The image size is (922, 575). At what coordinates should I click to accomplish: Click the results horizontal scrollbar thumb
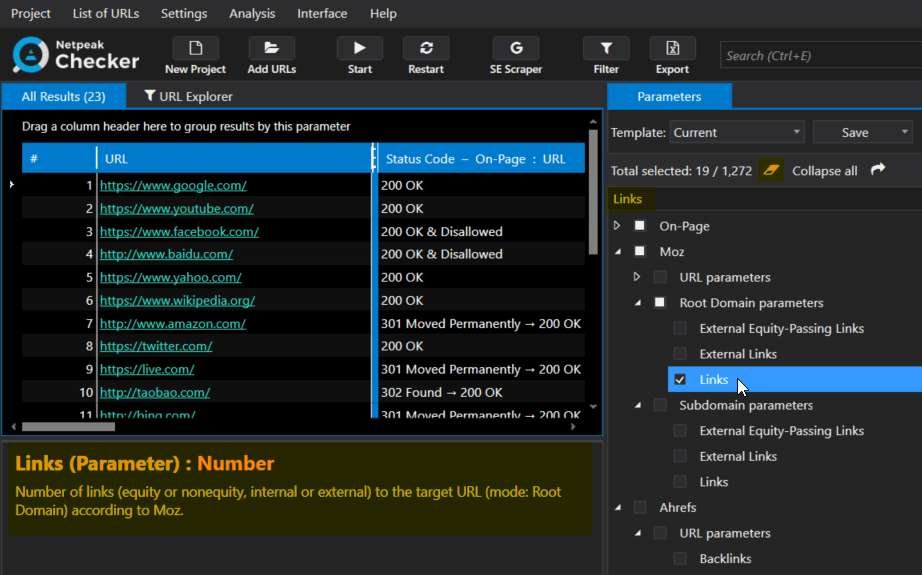tap(68, 427)
